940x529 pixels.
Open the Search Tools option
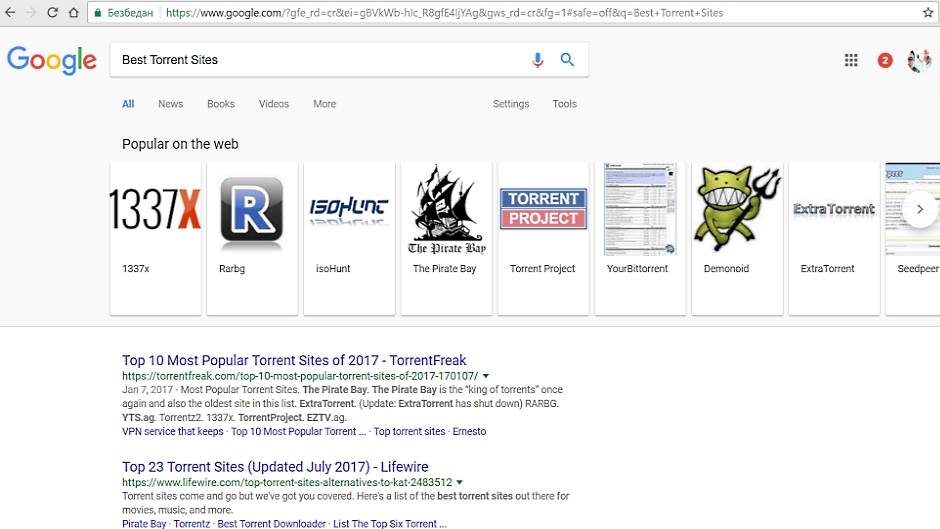tap(564, 104)
